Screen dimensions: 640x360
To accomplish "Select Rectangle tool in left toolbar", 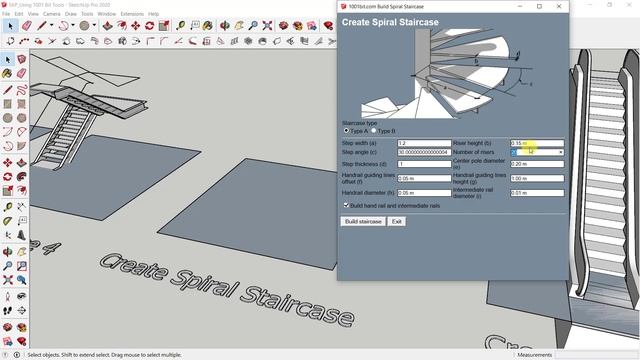I will pos(7,104).
